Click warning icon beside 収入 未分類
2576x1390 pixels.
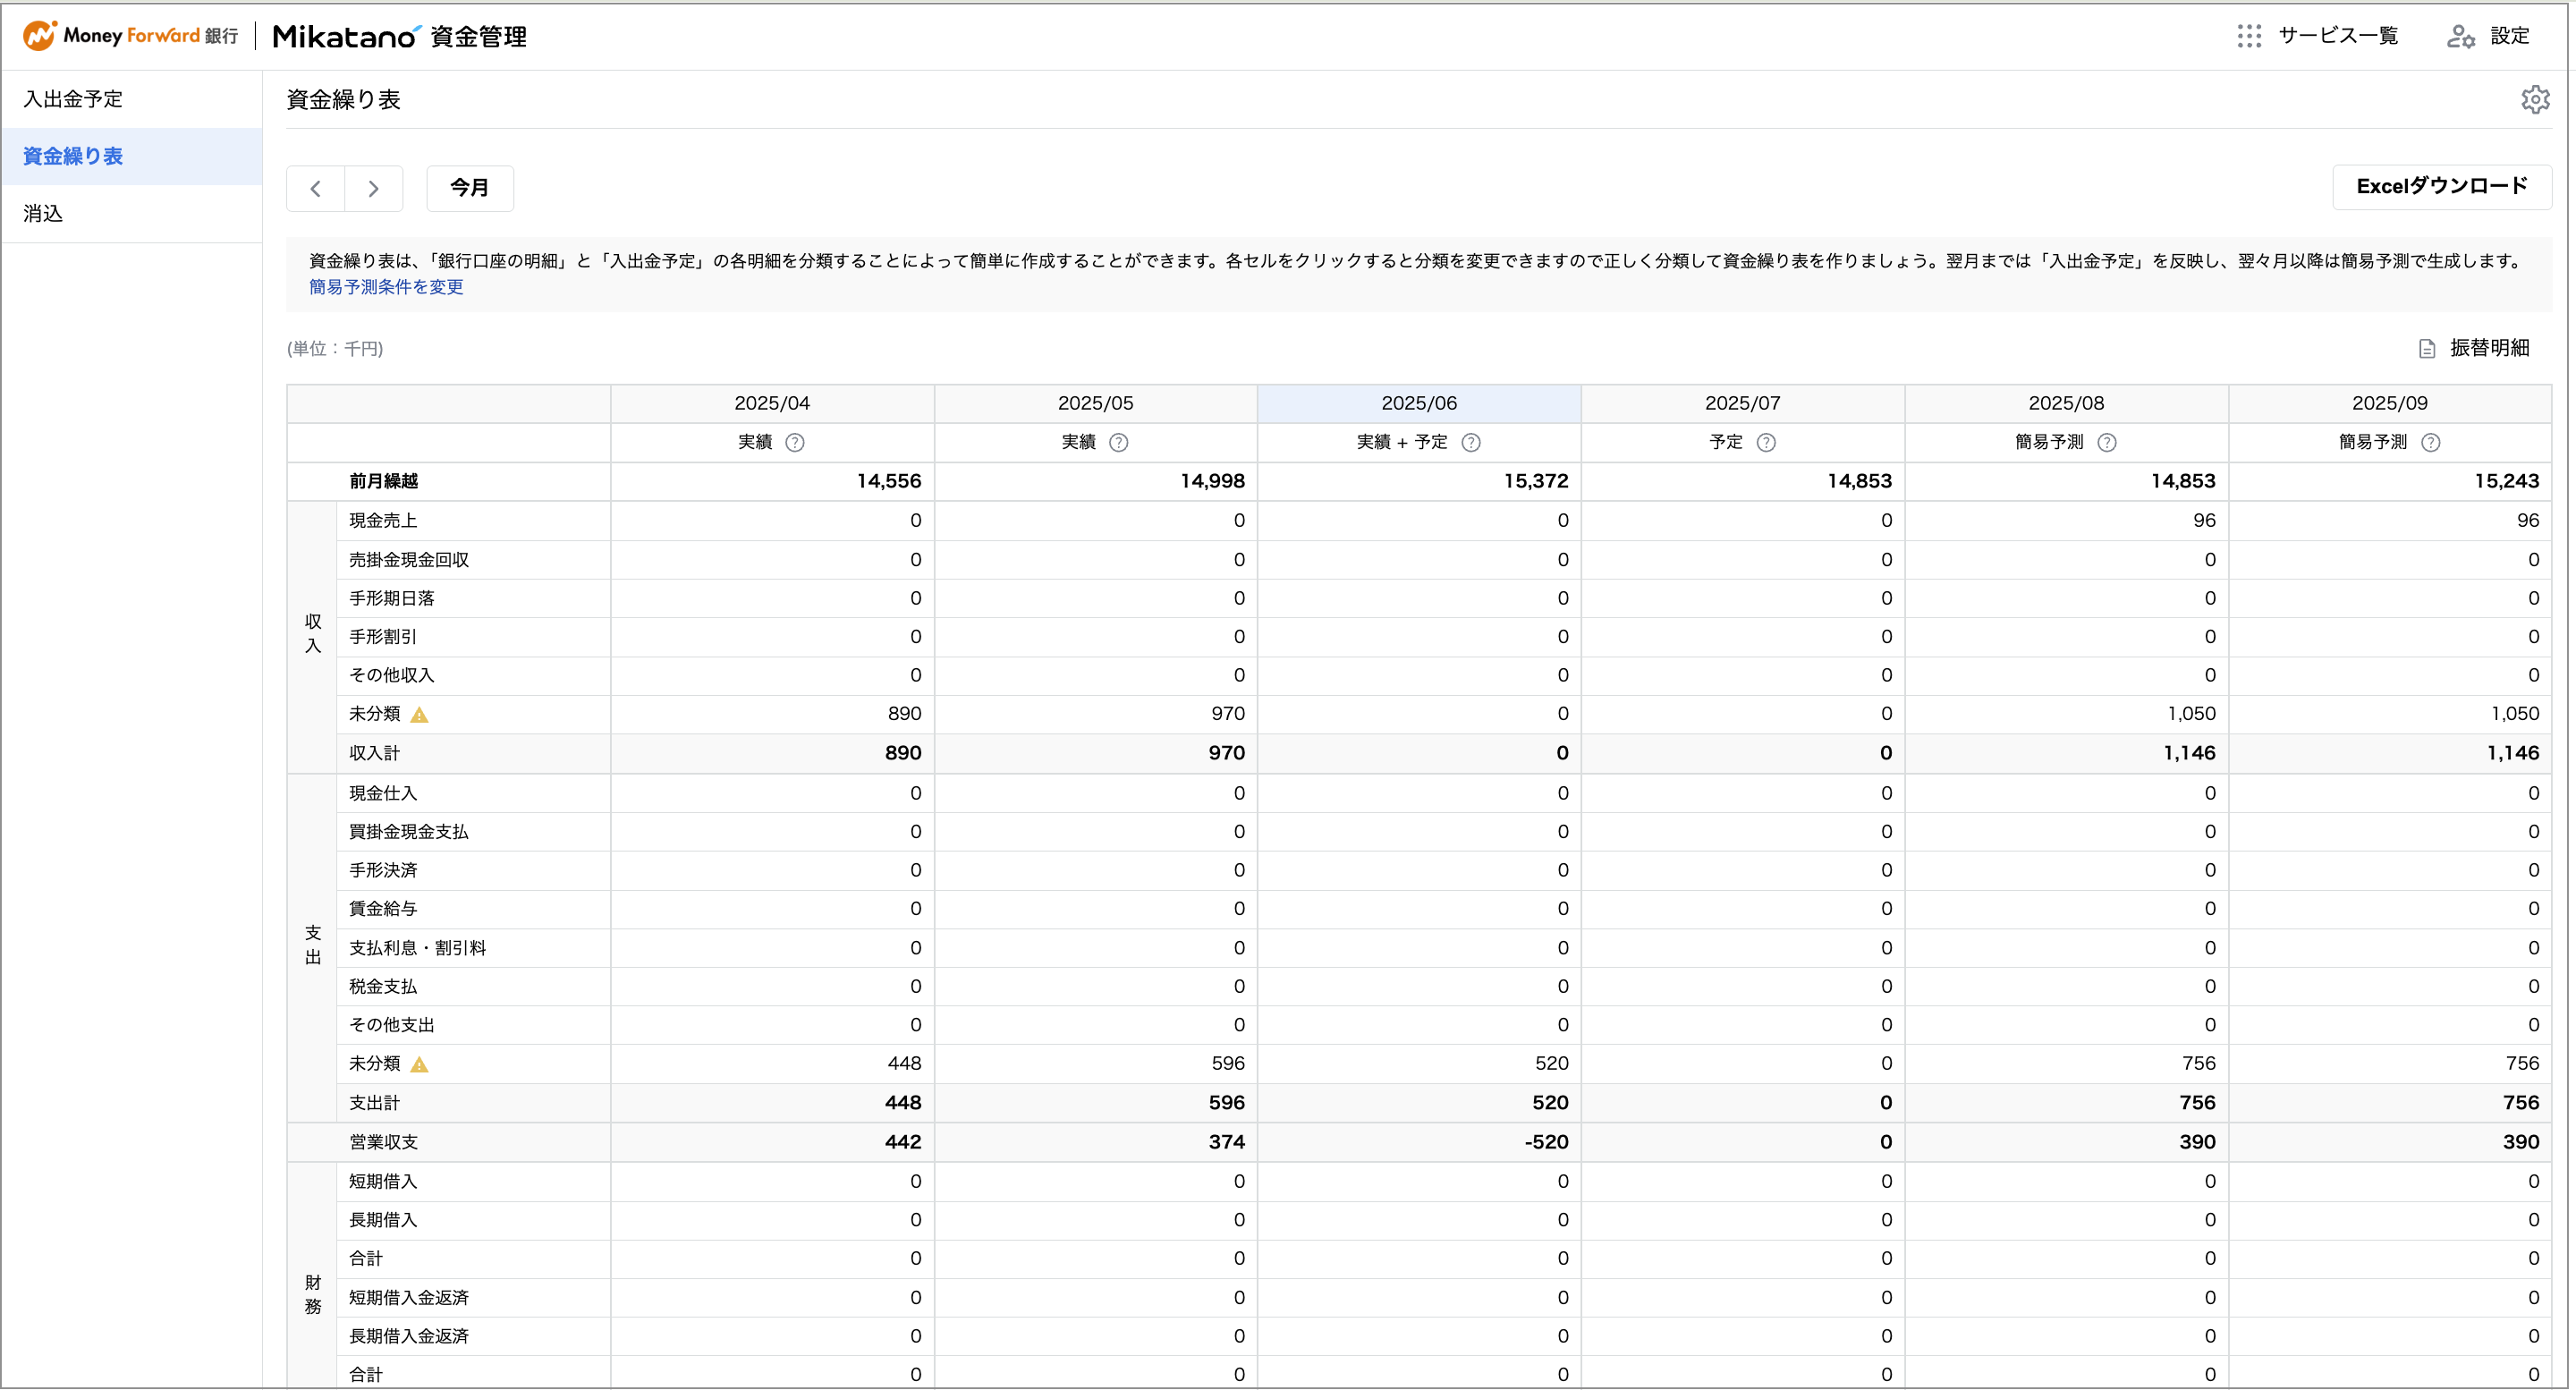[420, 715]
